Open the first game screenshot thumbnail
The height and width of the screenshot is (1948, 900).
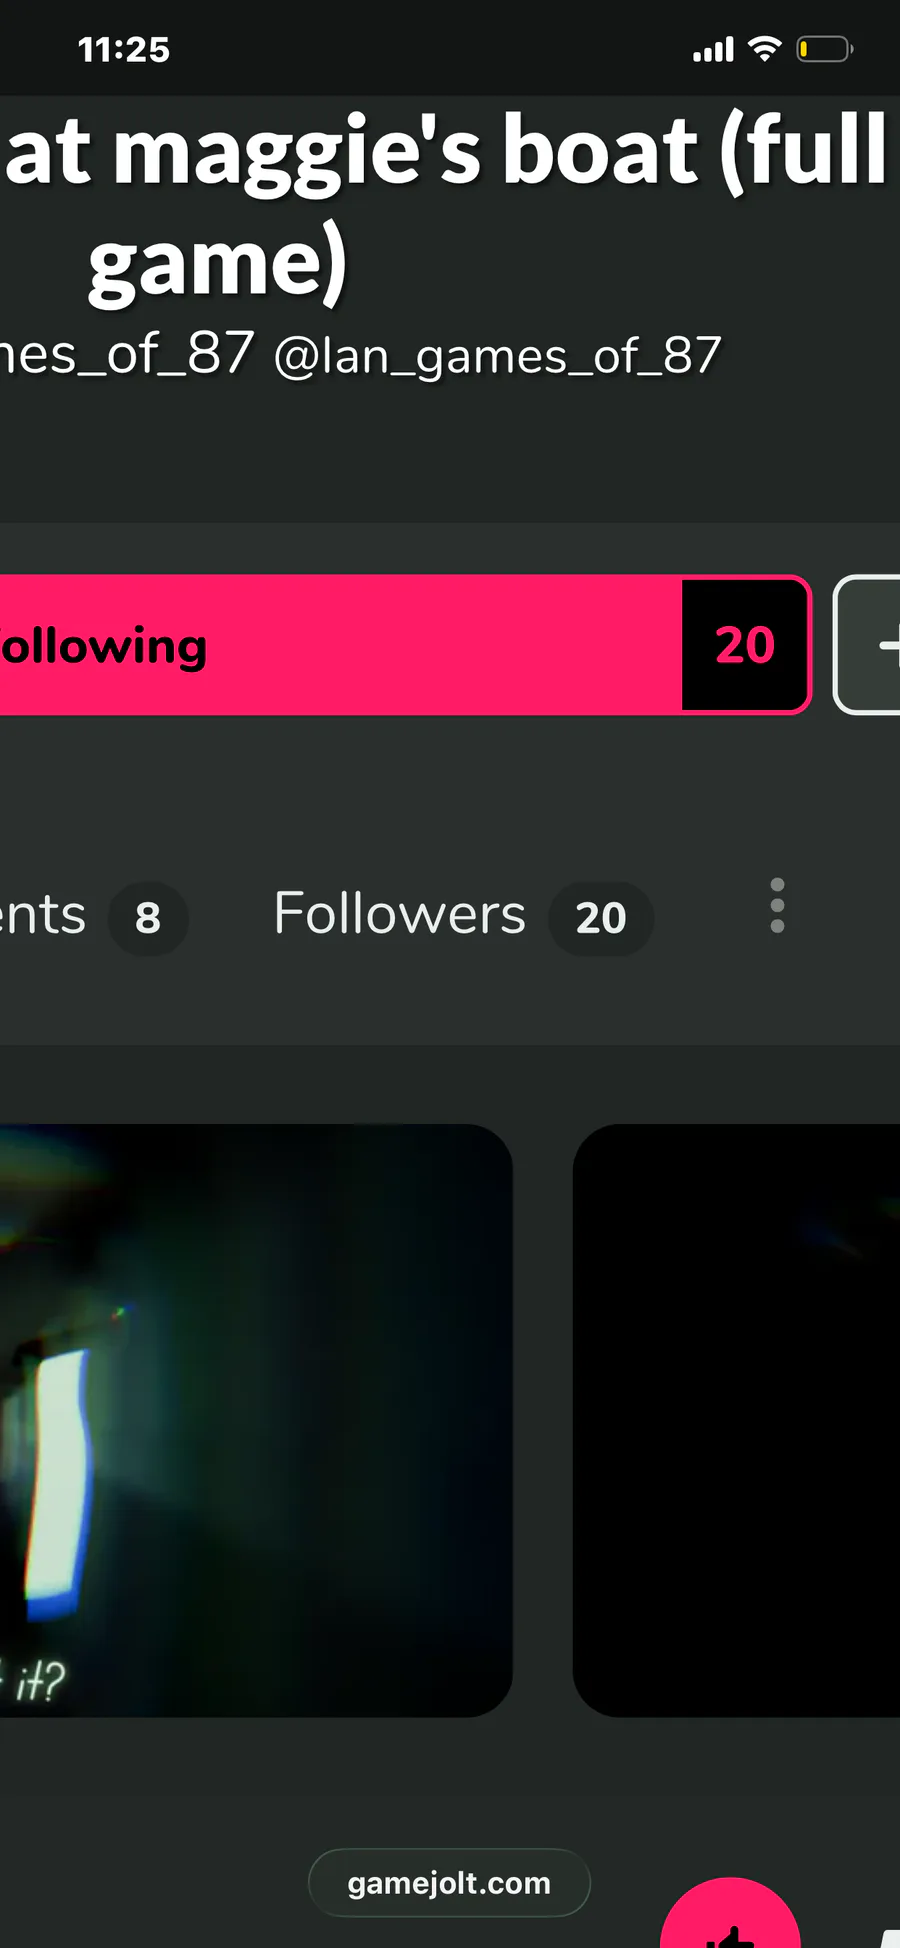coord(256,1420)
